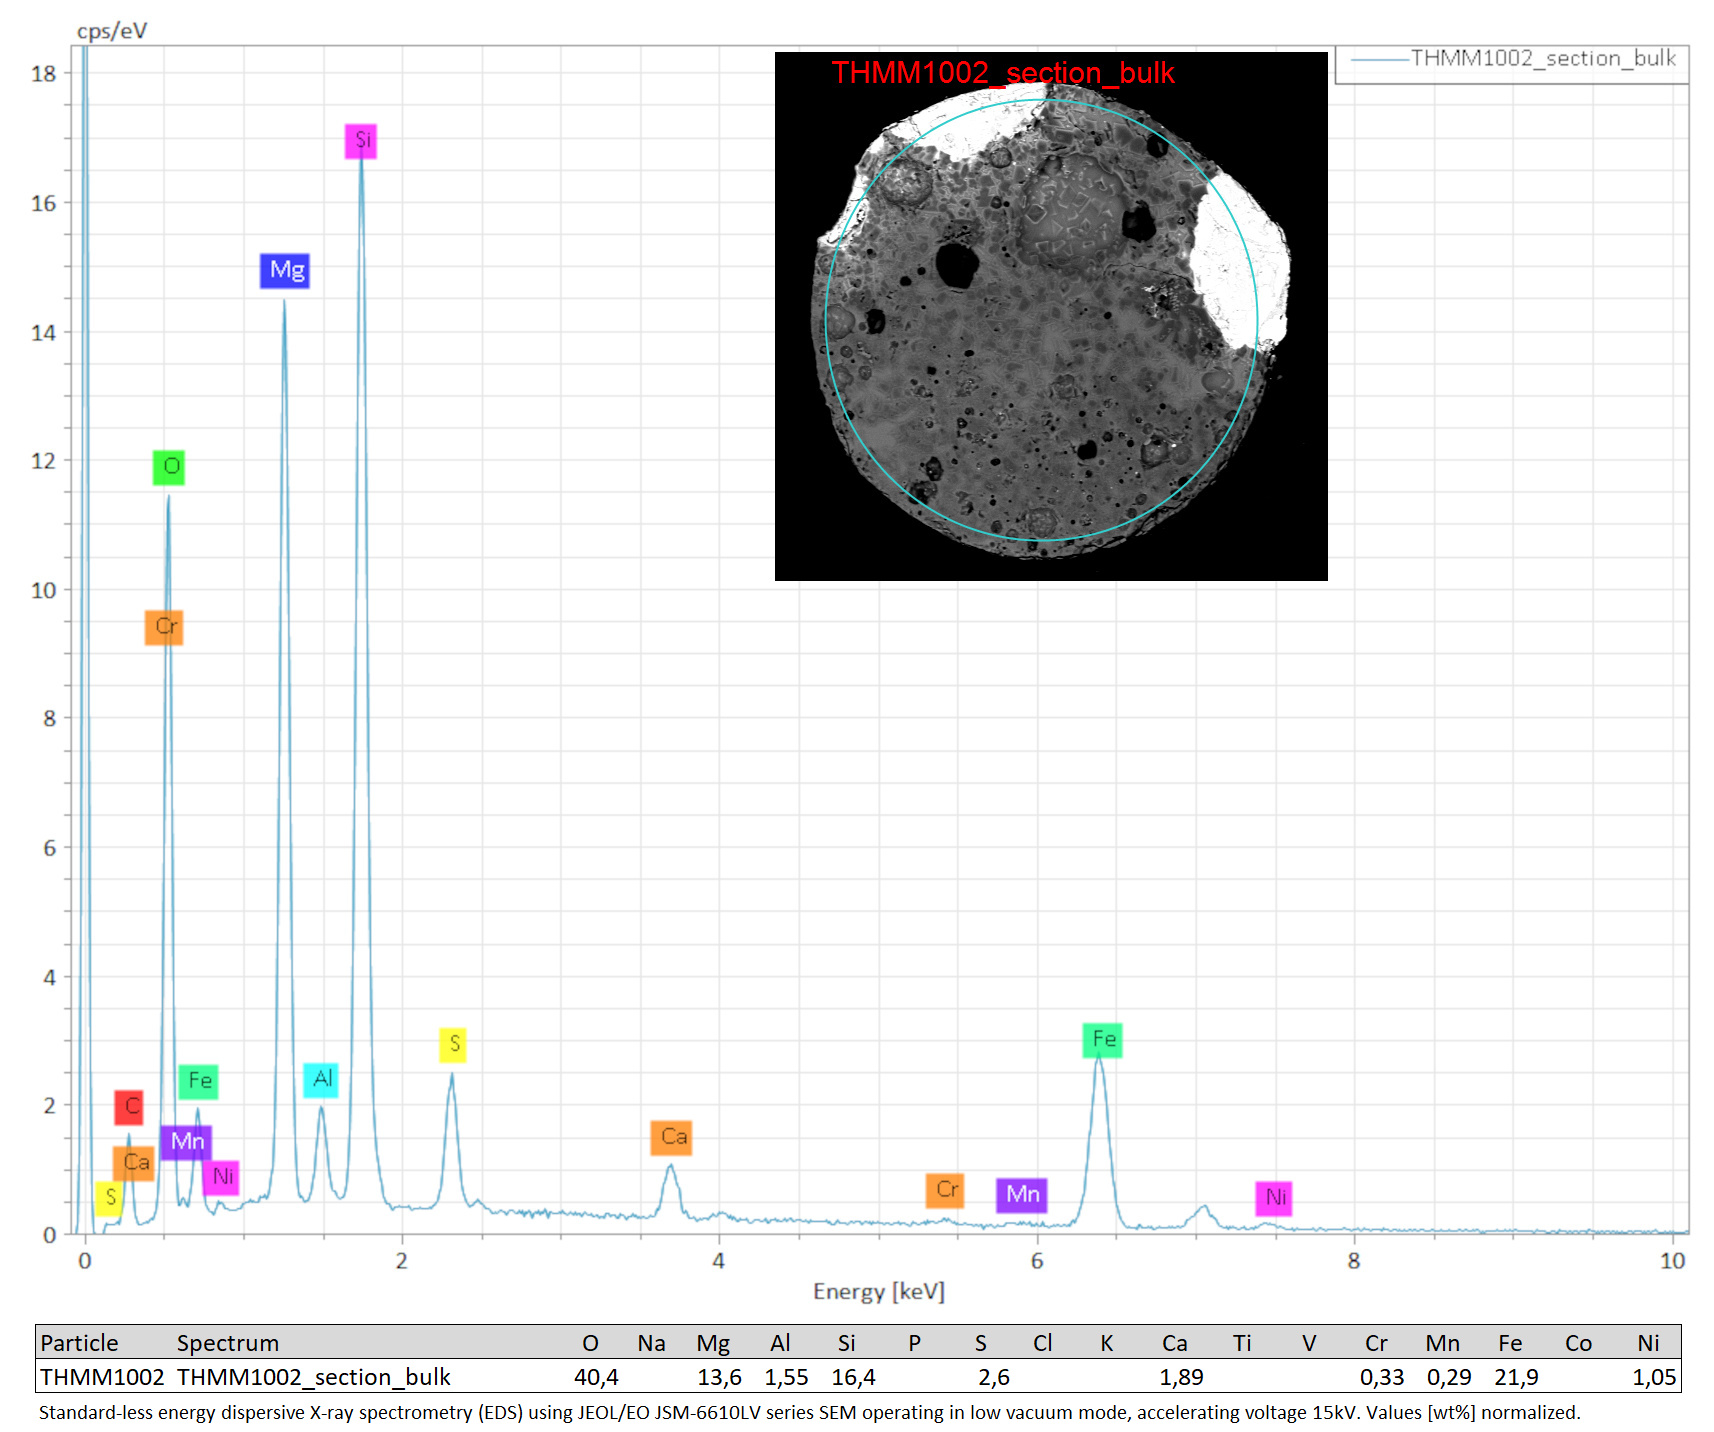Click the Al column header in table
Image resolution: width=1714 pixels, height=1432 pixels.
780,1343
